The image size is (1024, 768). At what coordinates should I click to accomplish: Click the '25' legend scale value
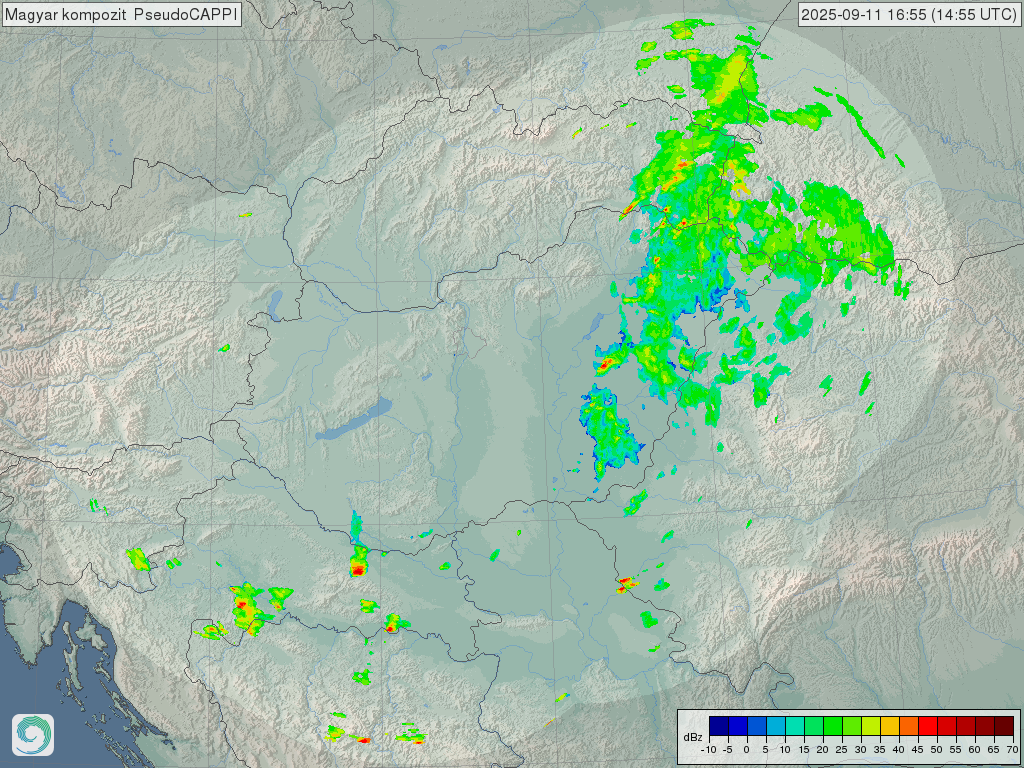click(x=842, y=750)
